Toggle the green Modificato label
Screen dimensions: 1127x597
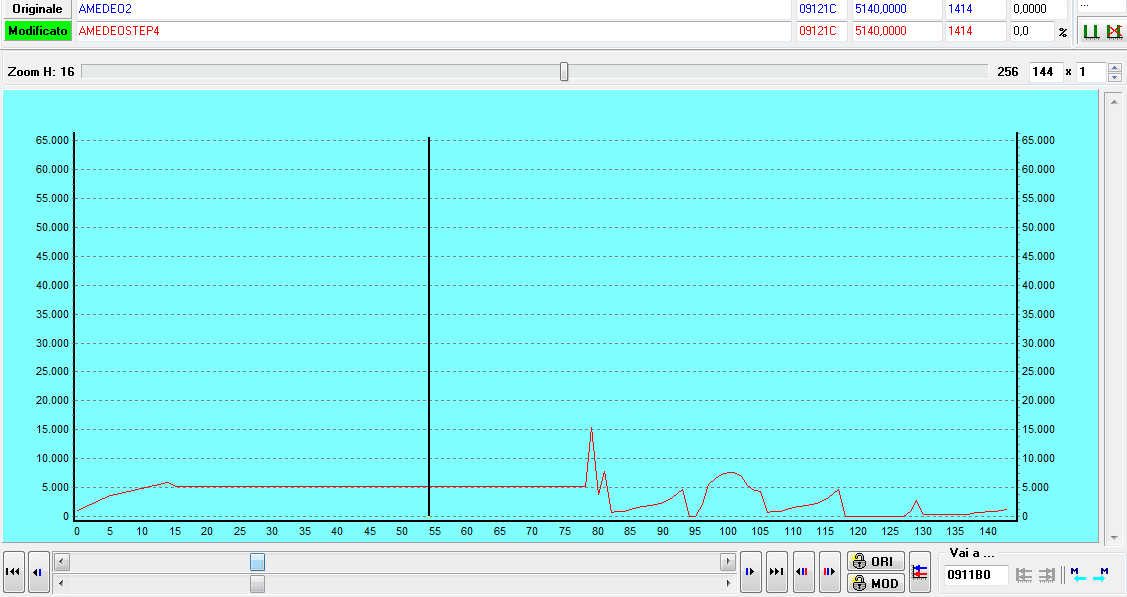38,31
